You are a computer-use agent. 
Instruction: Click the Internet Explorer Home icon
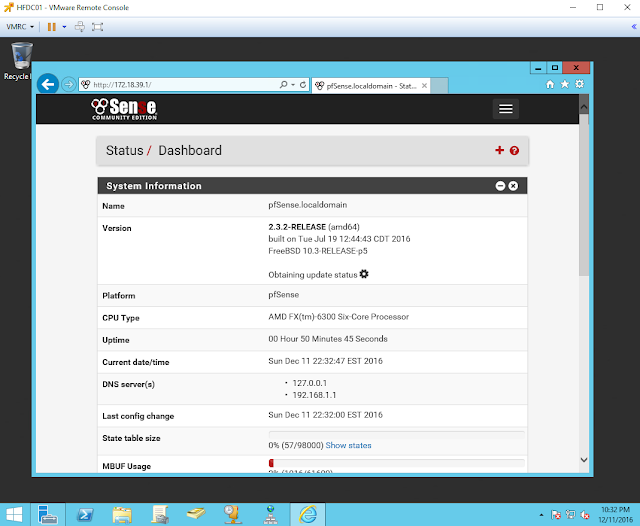[550, 84]
